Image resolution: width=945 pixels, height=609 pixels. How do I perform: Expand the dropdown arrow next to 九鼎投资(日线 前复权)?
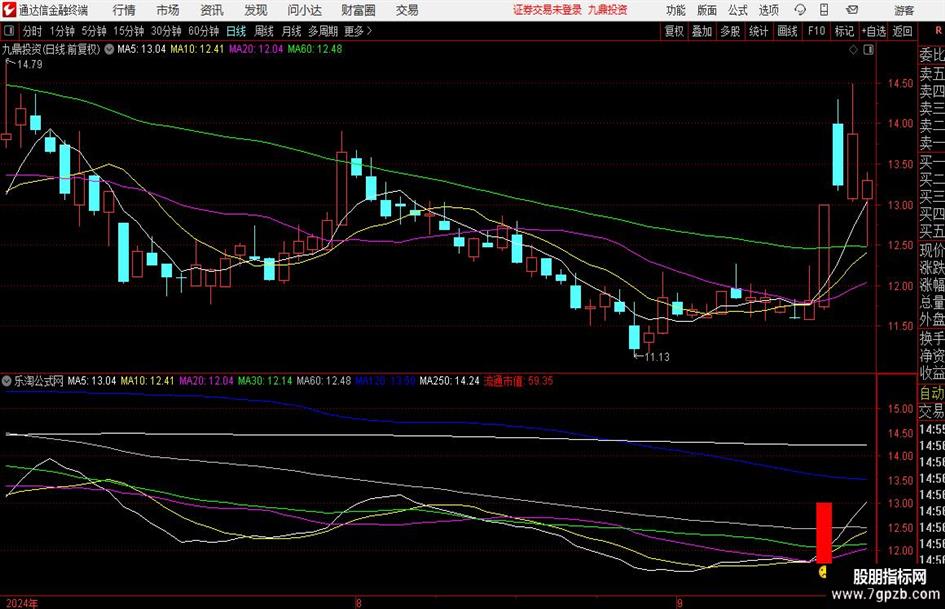click(109, 49)
